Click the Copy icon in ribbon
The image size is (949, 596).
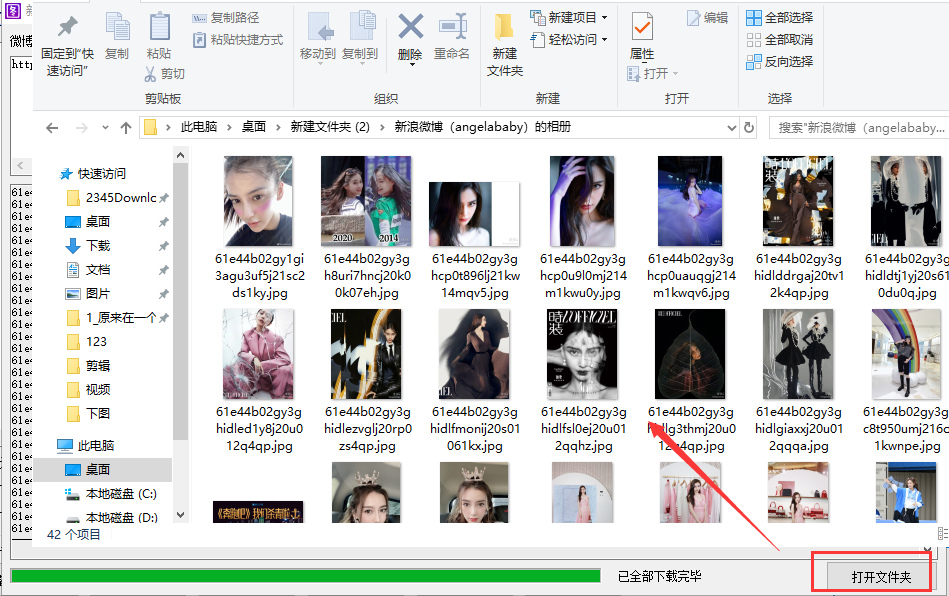(x=117, y=27)
